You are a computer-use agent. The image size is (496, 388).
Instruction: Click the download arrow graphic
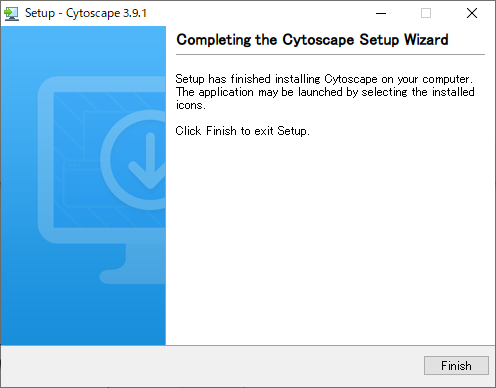coord(148,161)
